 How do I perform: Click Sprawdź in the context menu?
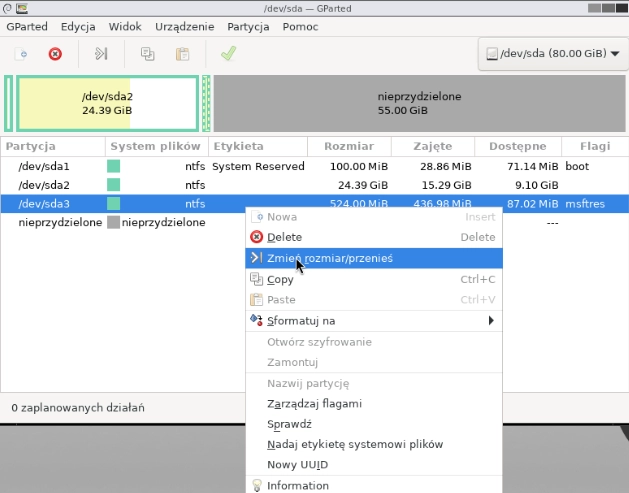pyautogui.click(x=289, y=424)
